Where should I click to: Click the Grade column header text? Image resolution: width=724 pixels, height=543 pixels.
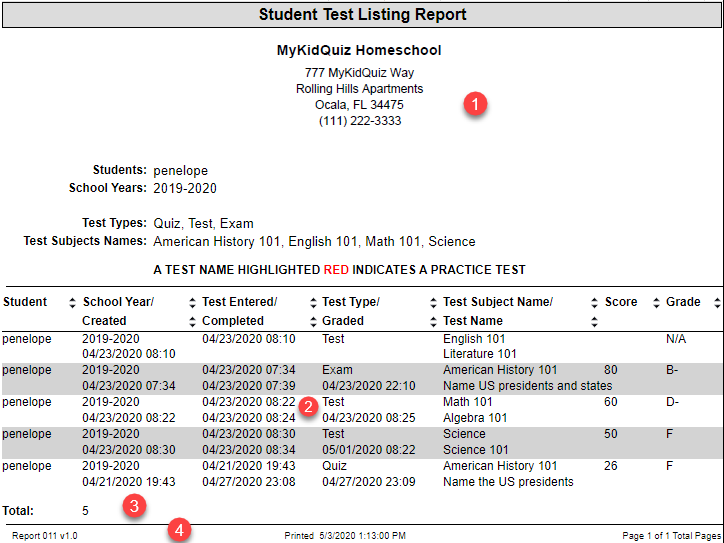click(683, 302)
